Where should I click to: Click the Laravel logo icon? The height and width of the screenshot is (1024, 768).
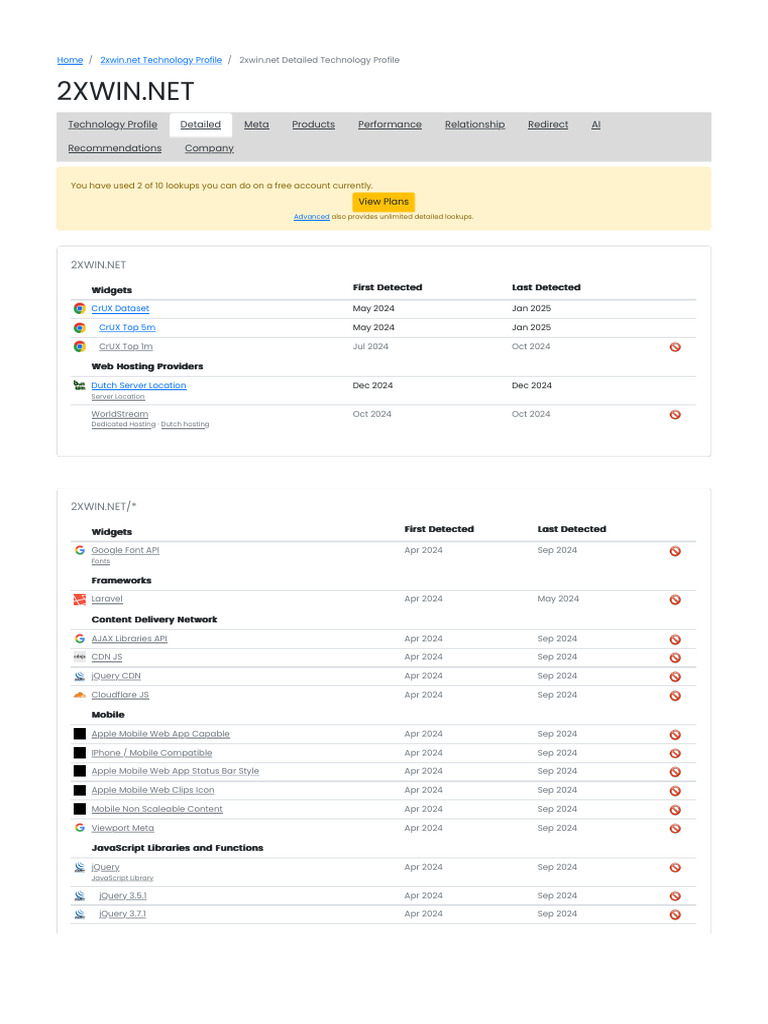80,599
